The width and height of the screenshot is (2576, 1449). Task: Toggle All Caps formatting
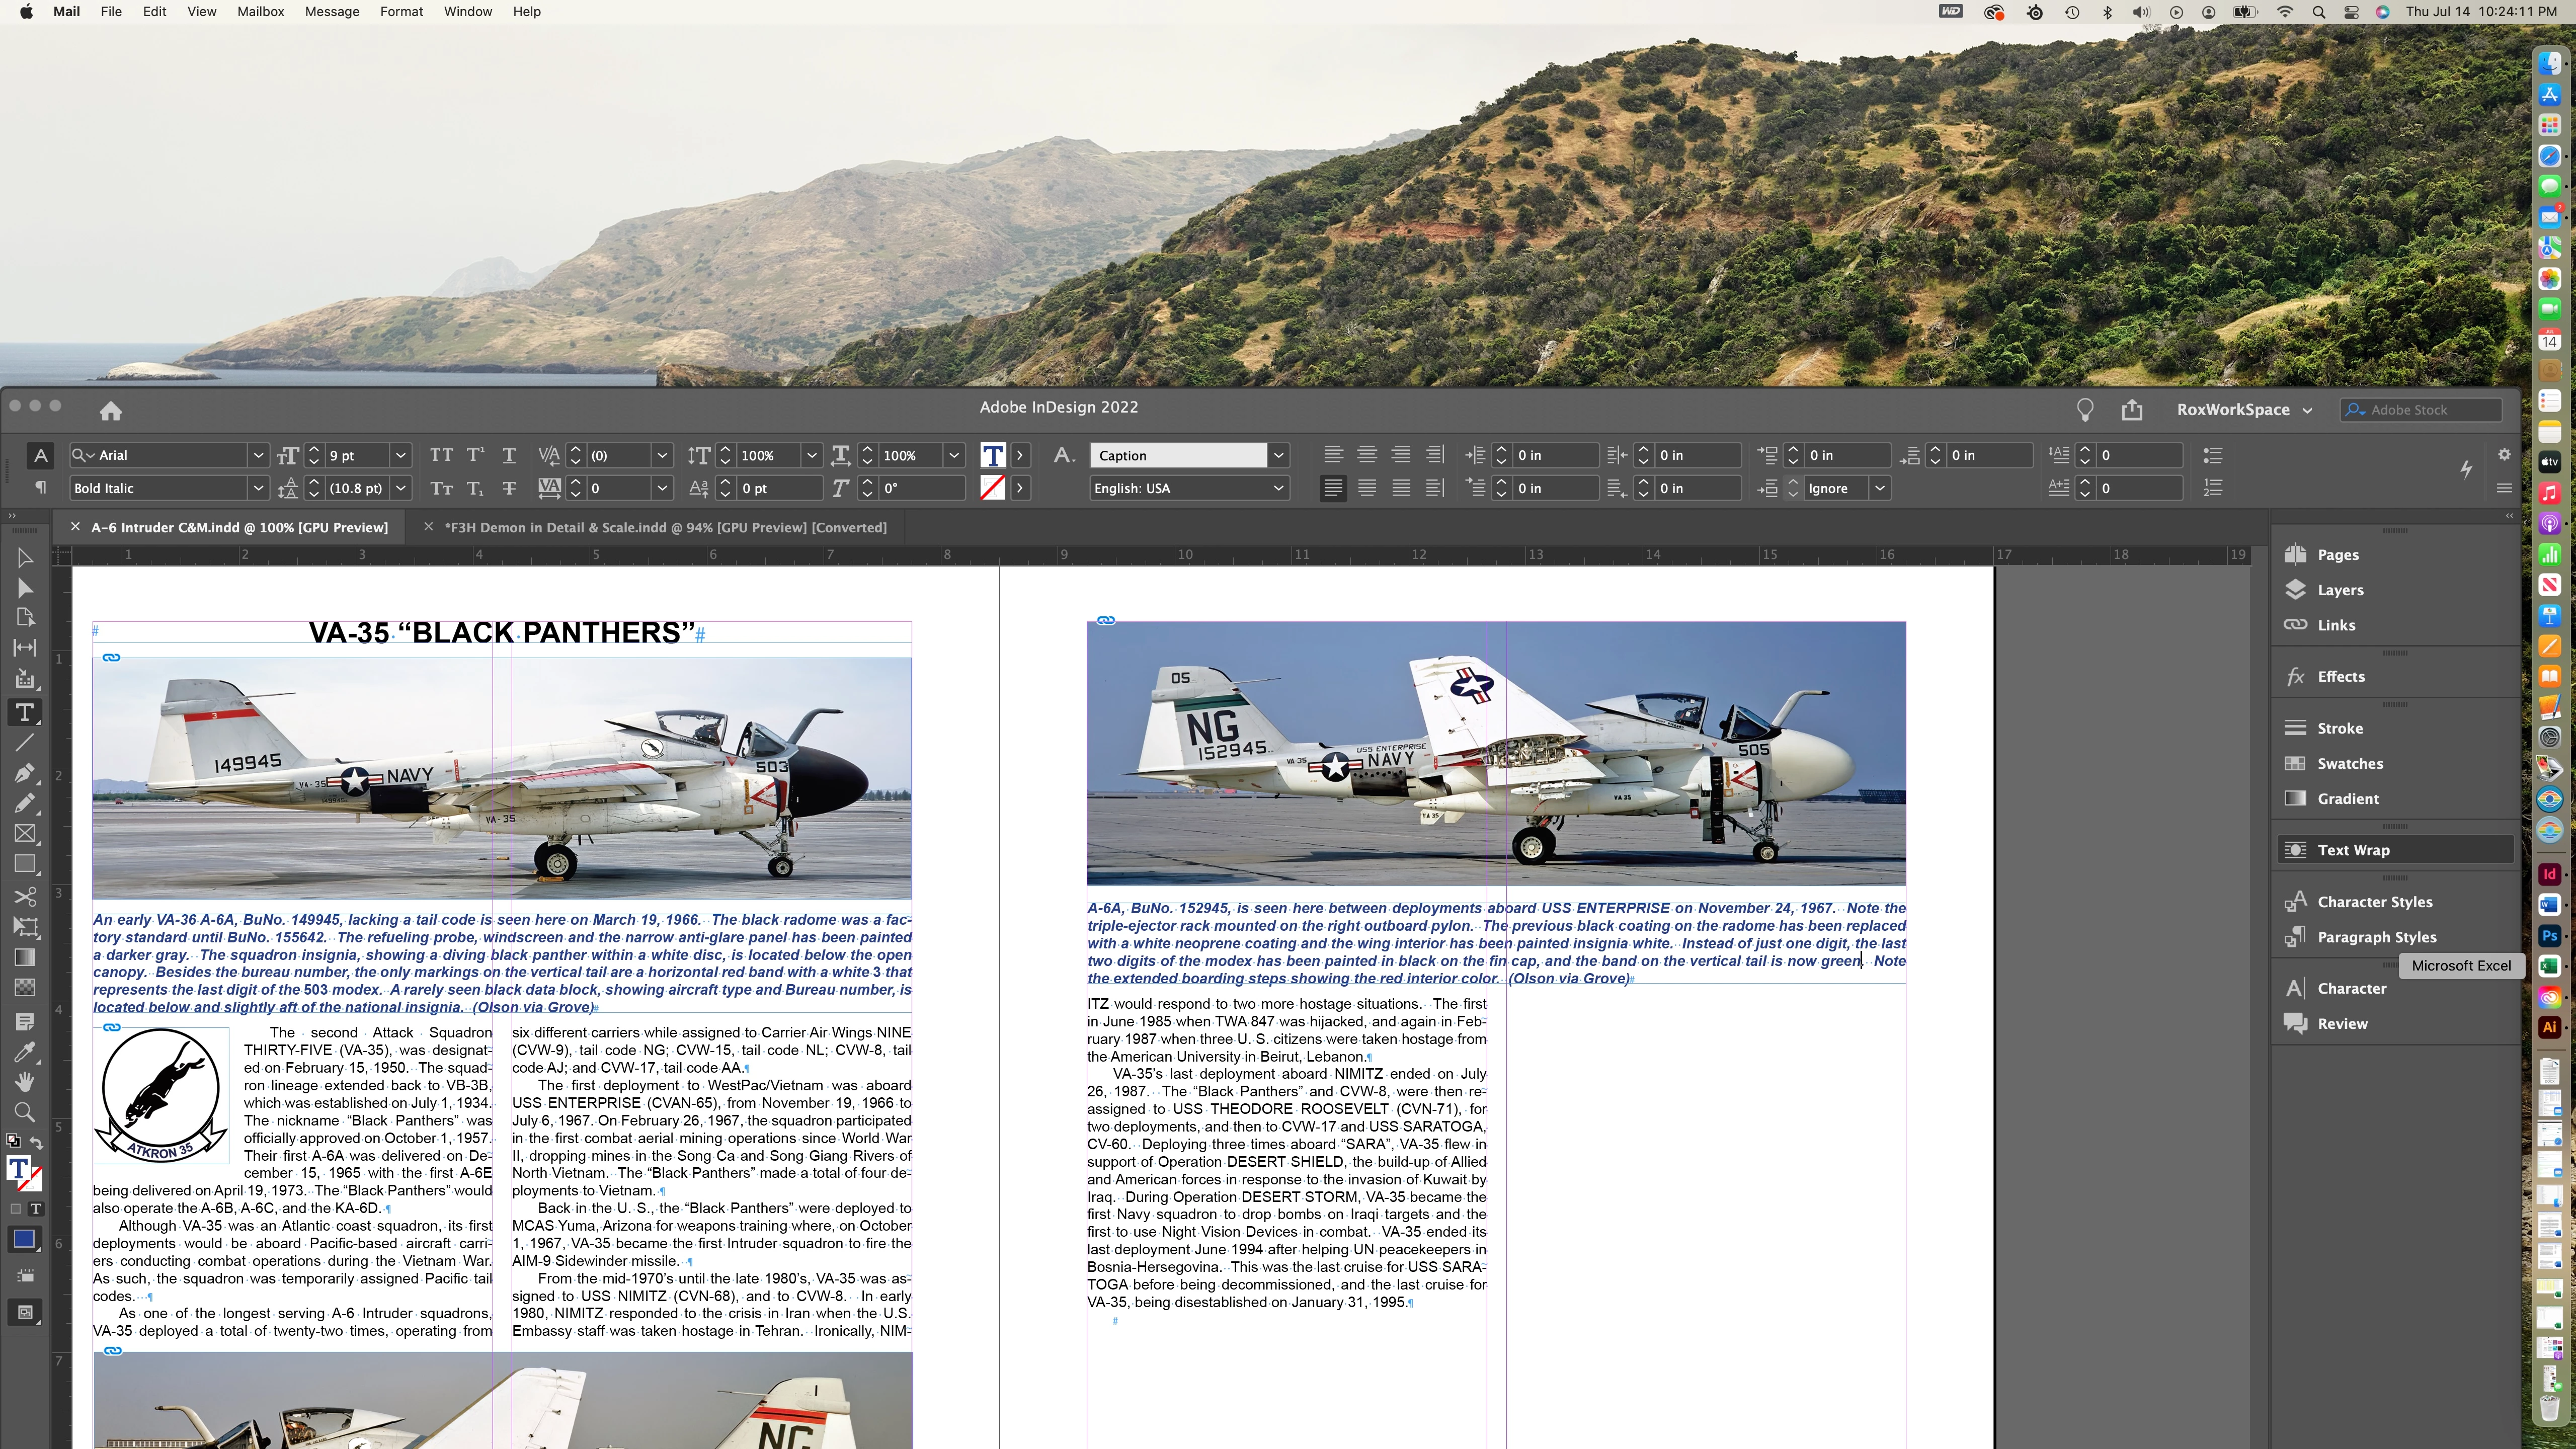click(441, 455)
